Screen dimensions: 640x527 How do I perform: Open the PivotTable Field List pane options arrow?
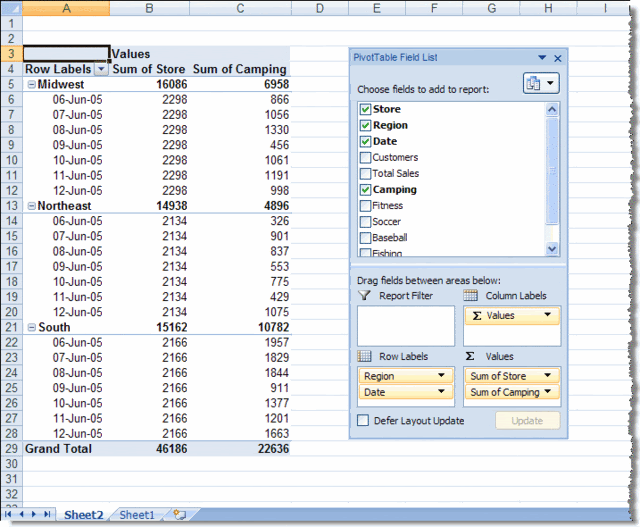542,58
